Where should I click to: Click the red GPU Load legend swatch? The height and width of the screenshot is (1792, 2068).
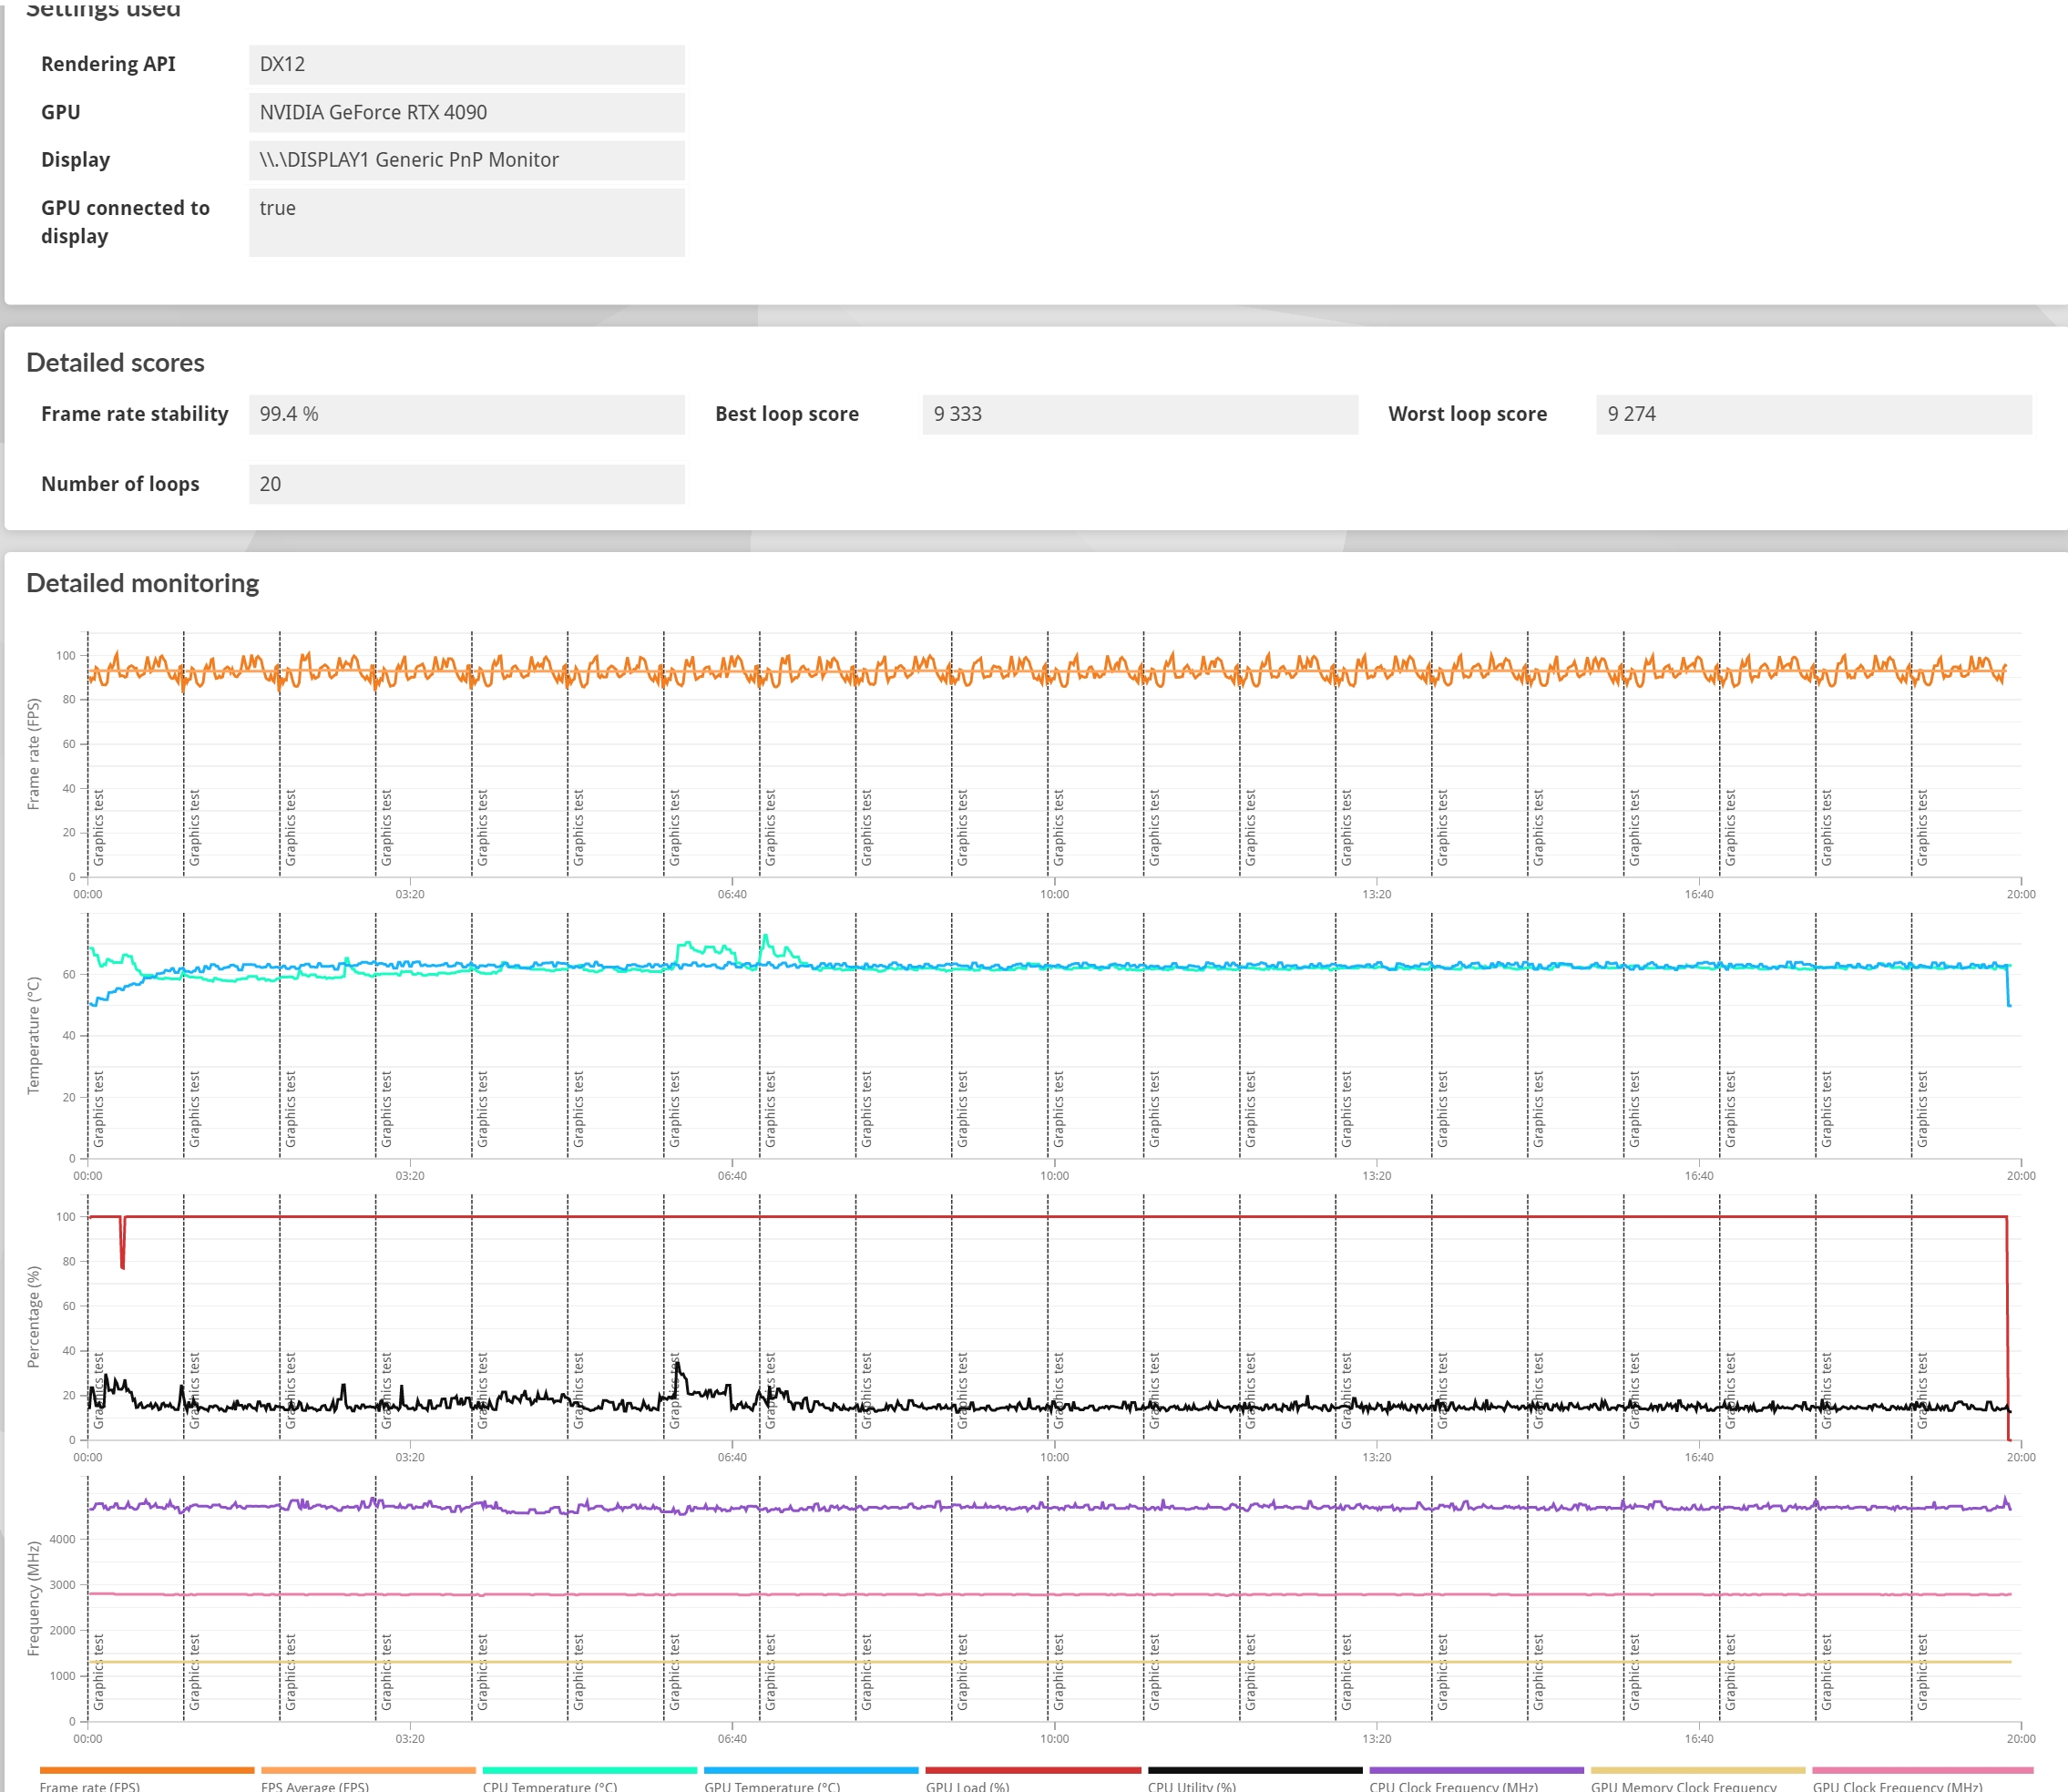1032,1771
